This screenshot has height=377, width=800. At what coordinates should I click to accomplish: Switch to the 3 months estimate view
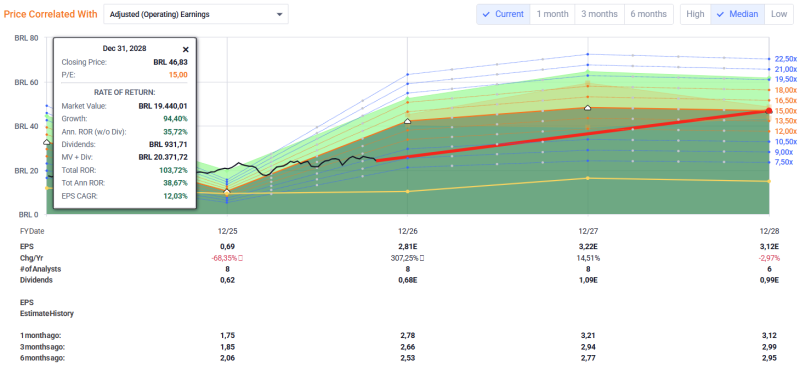coord(599,14)
